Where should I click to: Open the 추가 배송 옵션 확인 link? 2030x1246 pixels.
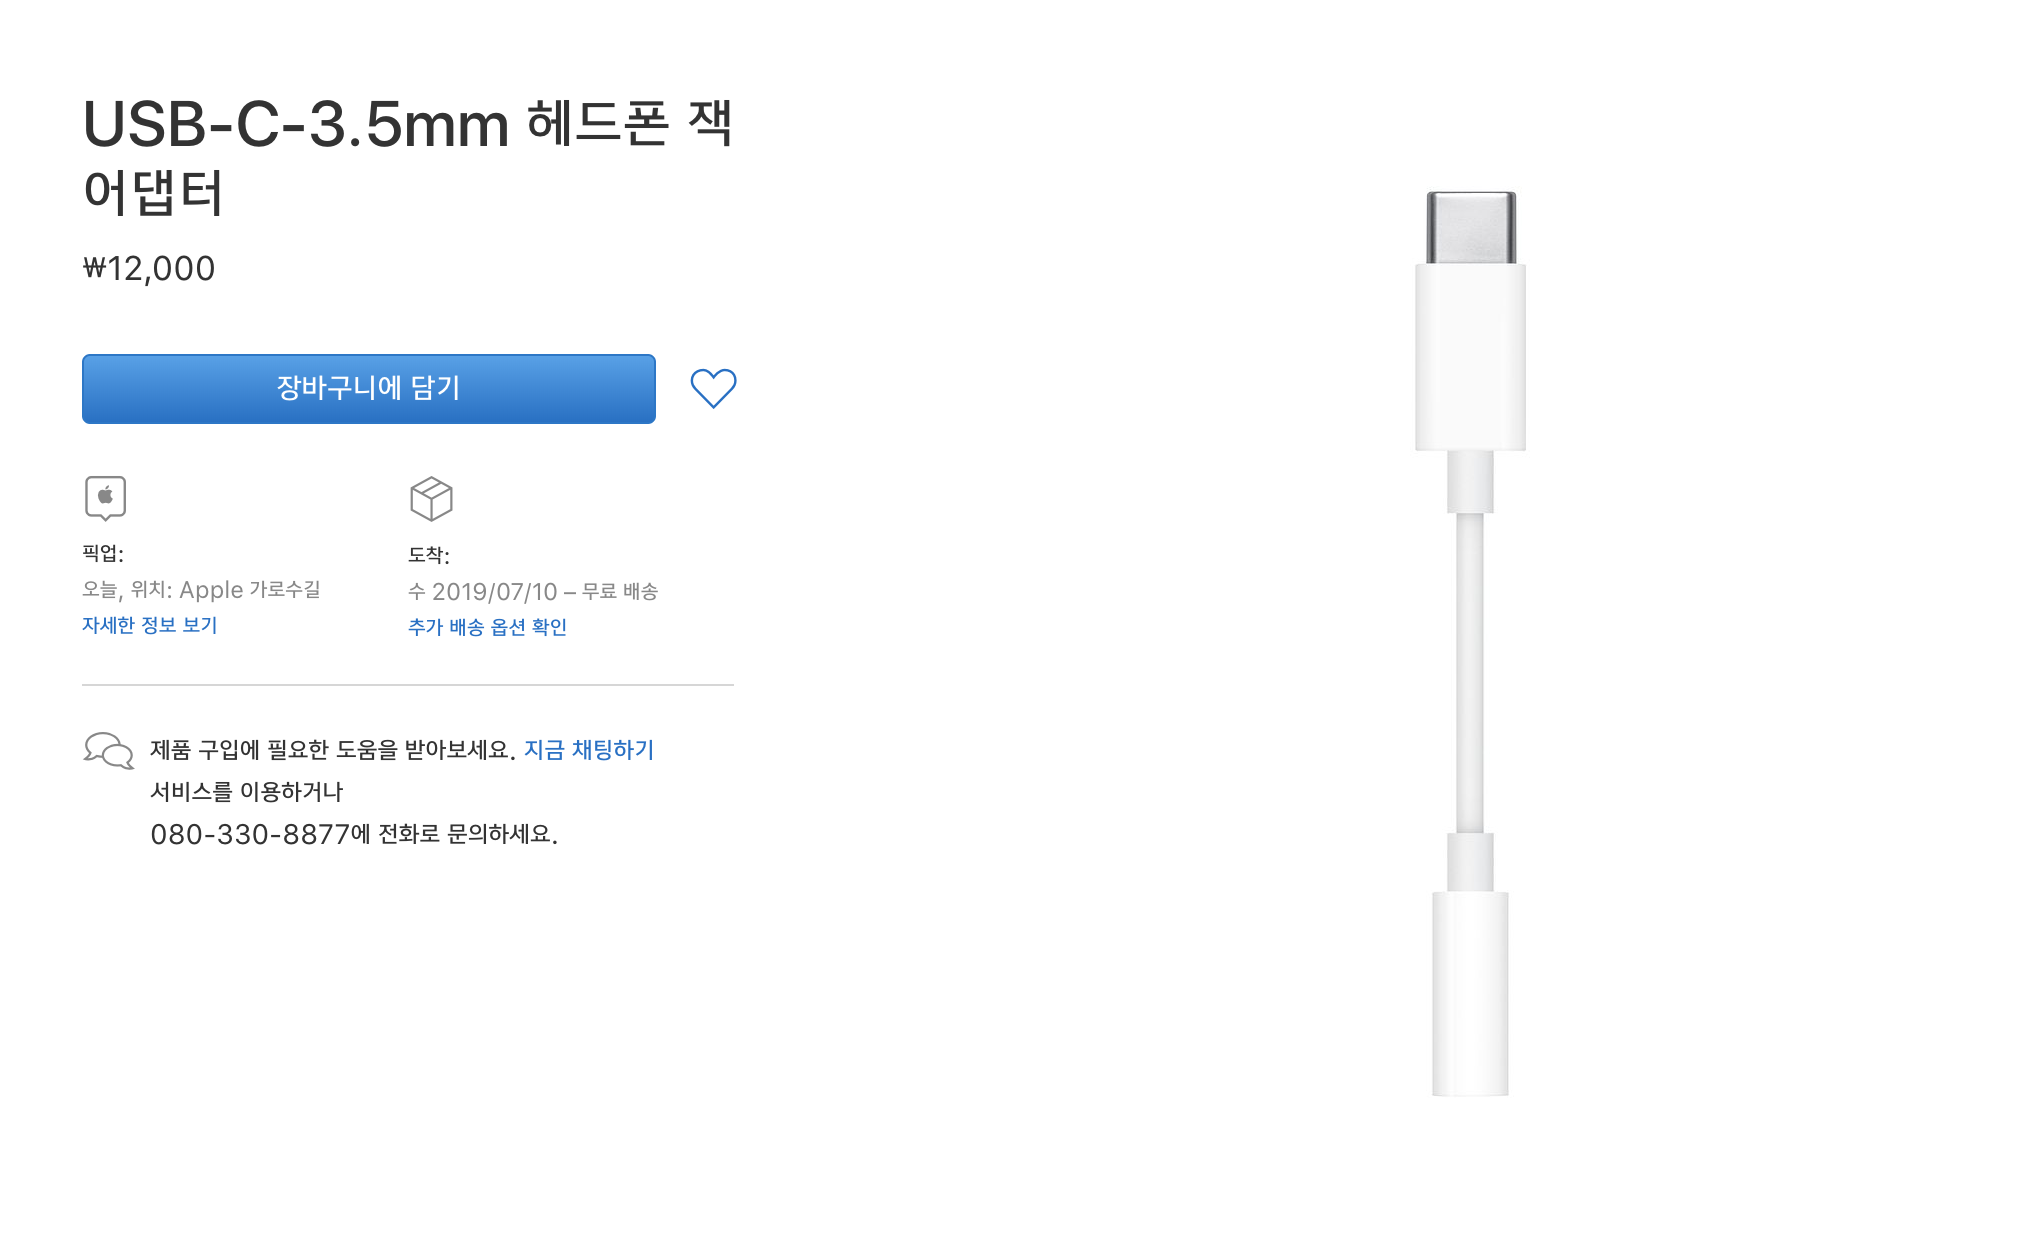coord(487,627)
